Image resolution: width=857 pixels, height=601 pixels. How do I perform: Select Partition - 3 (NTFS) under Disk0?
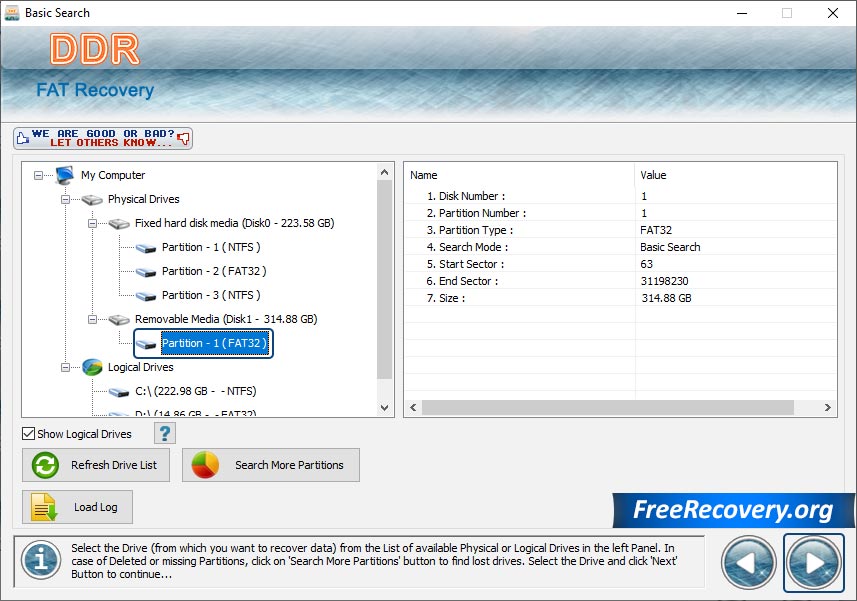click(211, 296)
